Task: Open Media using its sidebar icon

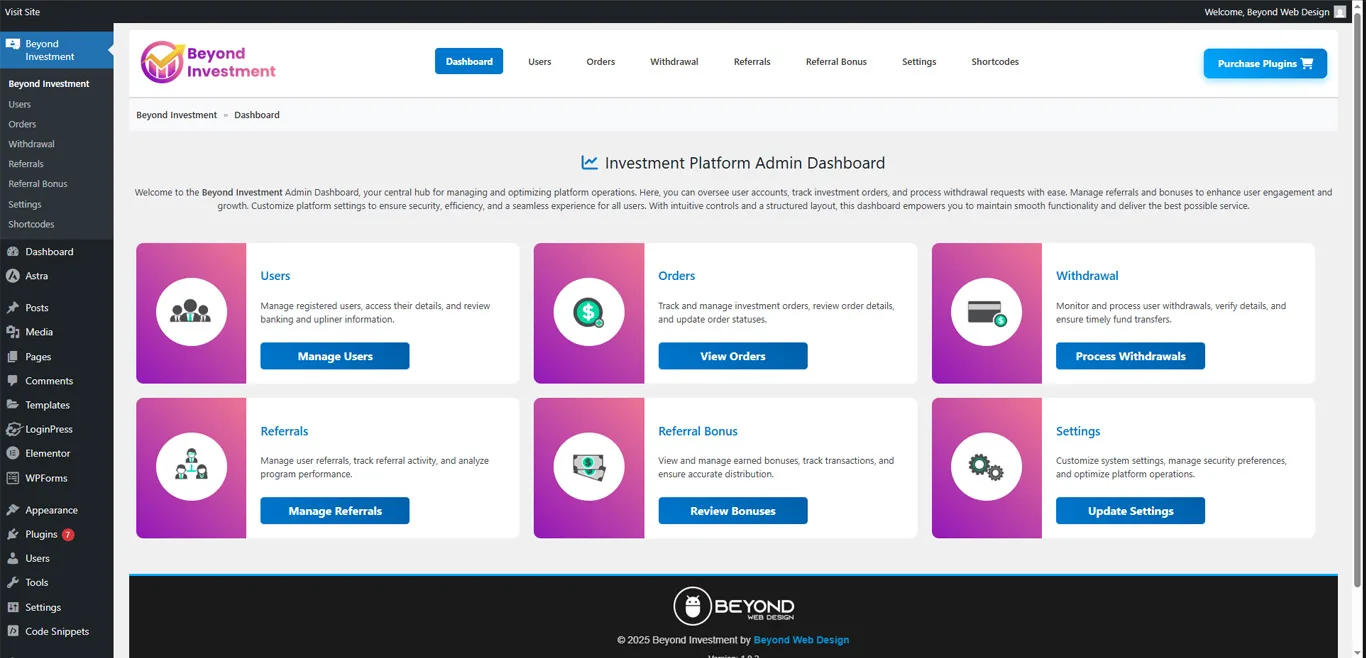Action: pos(12,332)
